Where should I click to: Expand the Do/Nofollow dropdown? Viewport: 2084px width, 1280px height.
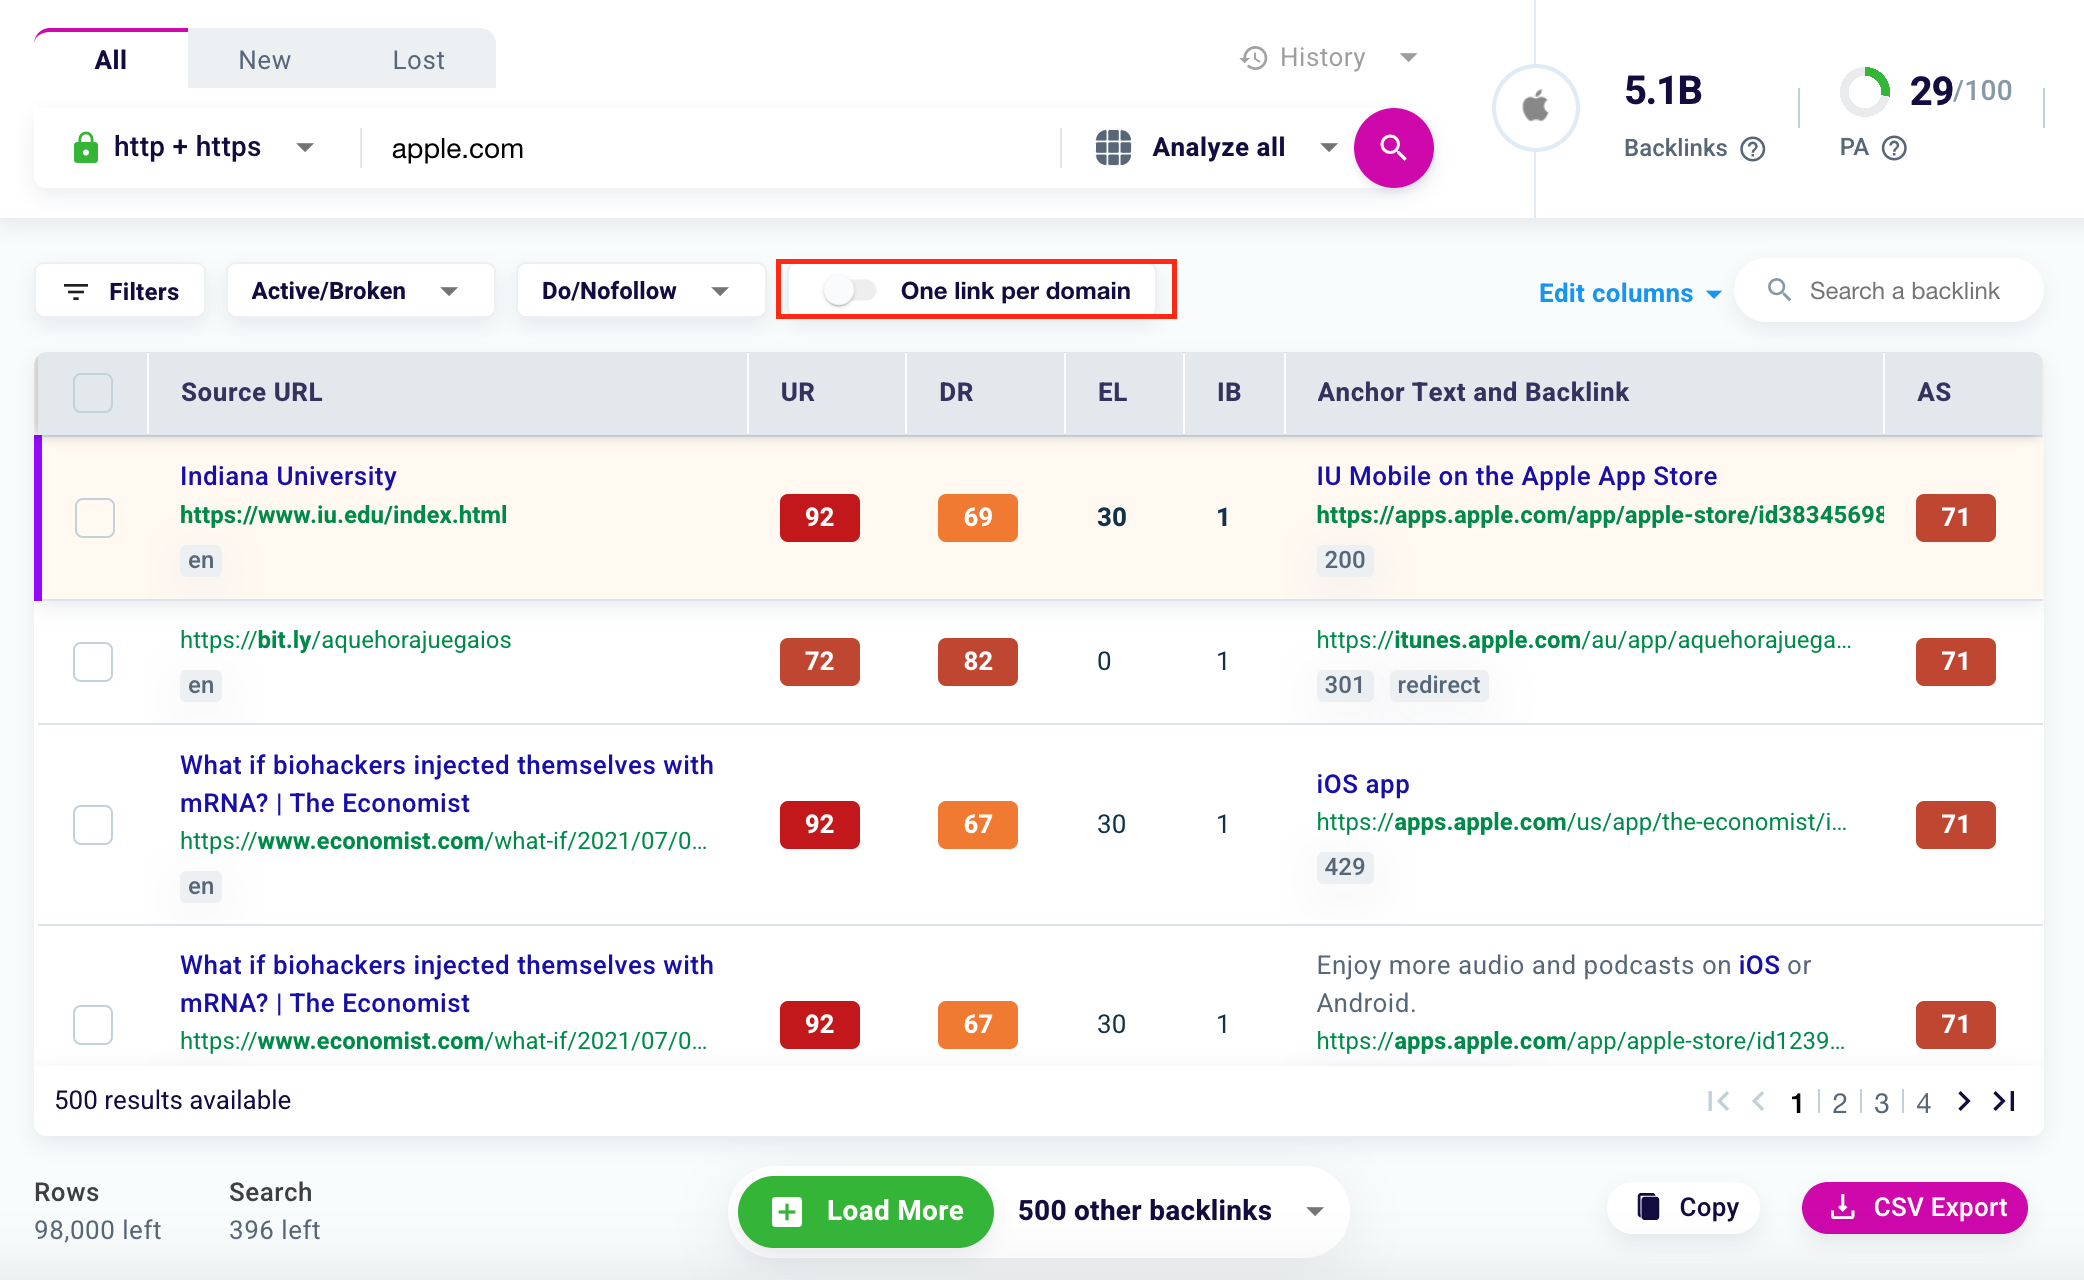(x=639, y=291)
